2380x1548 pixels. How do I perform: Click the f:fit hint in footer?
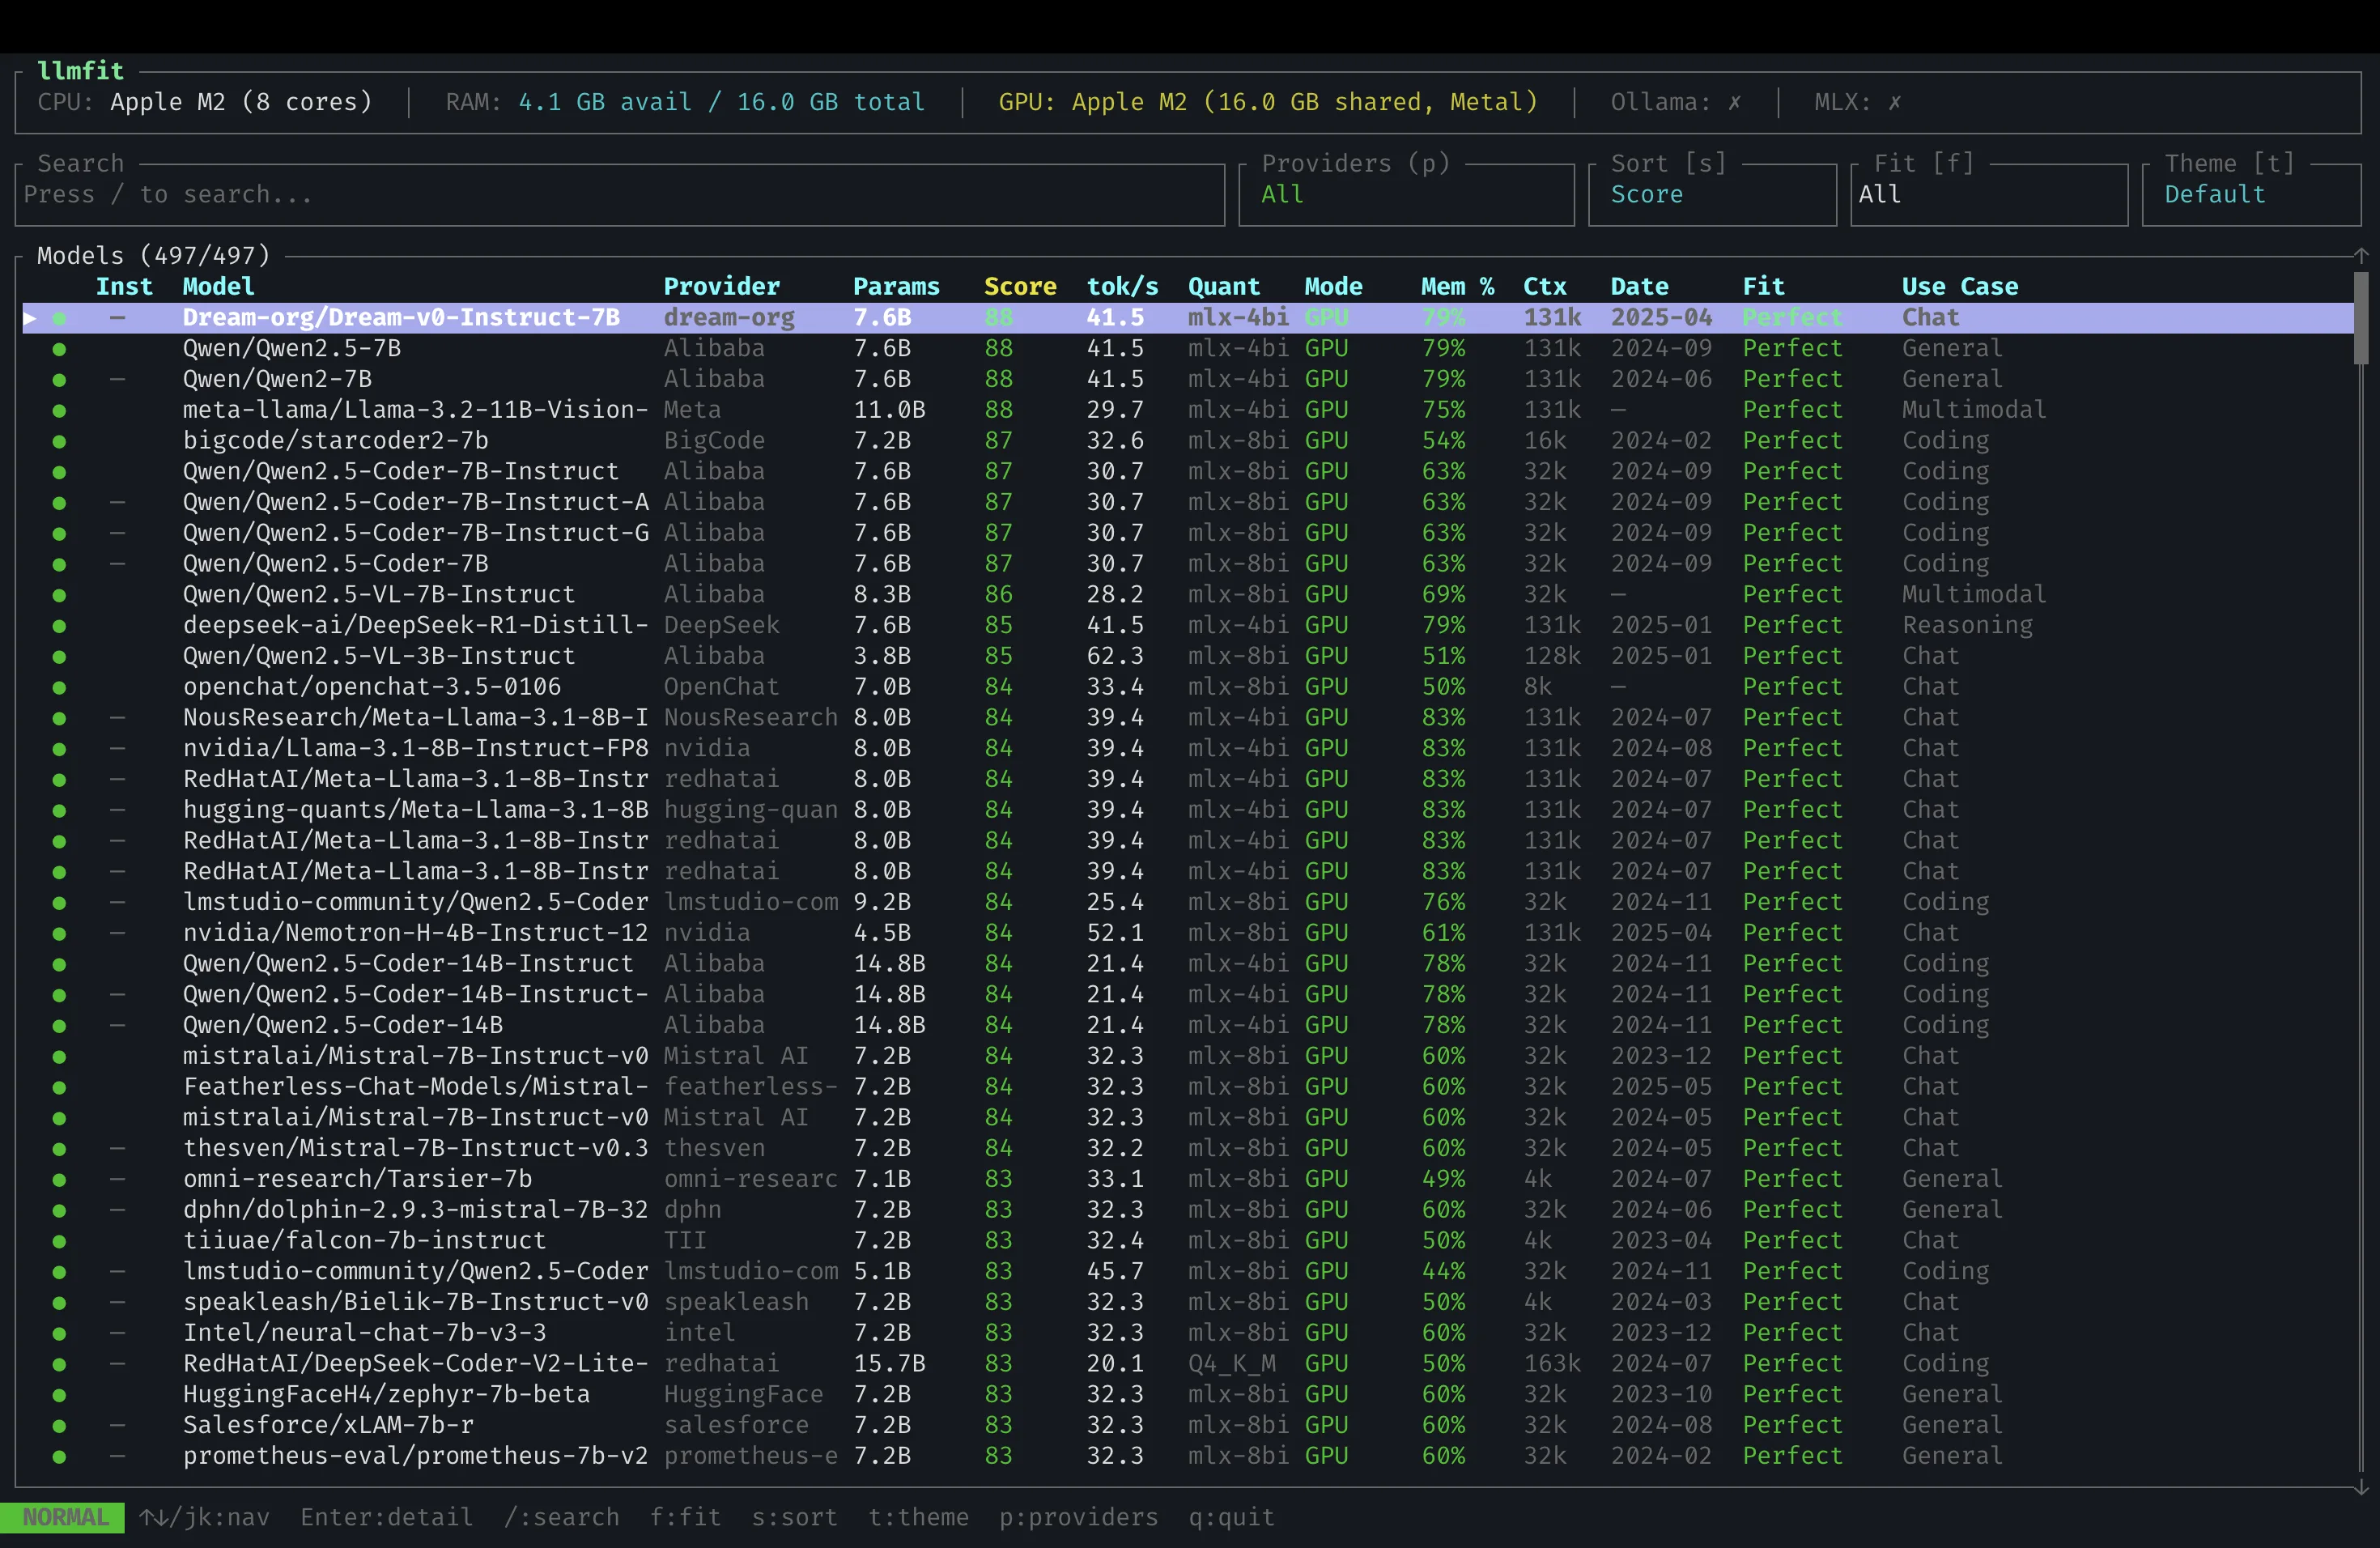686,1517
